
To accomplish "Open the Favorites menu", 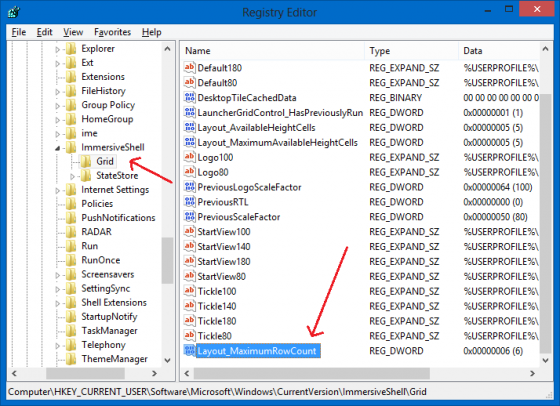I will 112,32.
